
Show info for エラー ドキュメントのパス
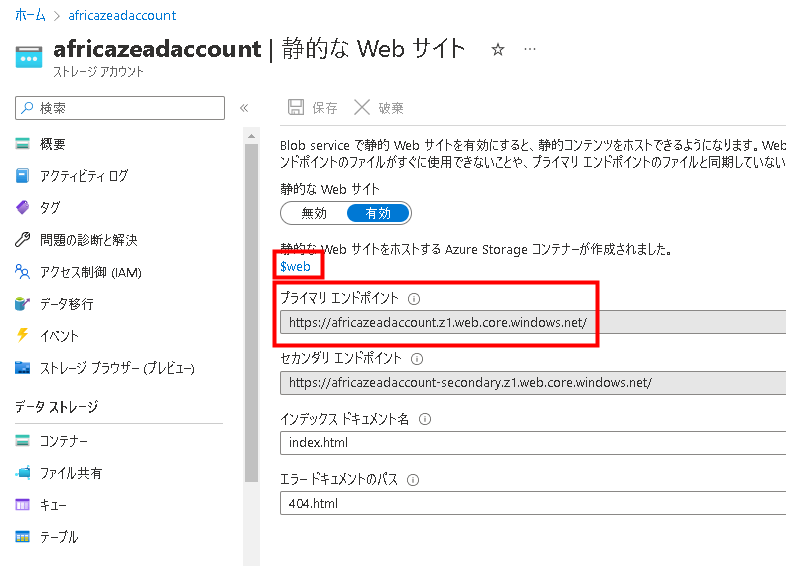tap(413, 480)
